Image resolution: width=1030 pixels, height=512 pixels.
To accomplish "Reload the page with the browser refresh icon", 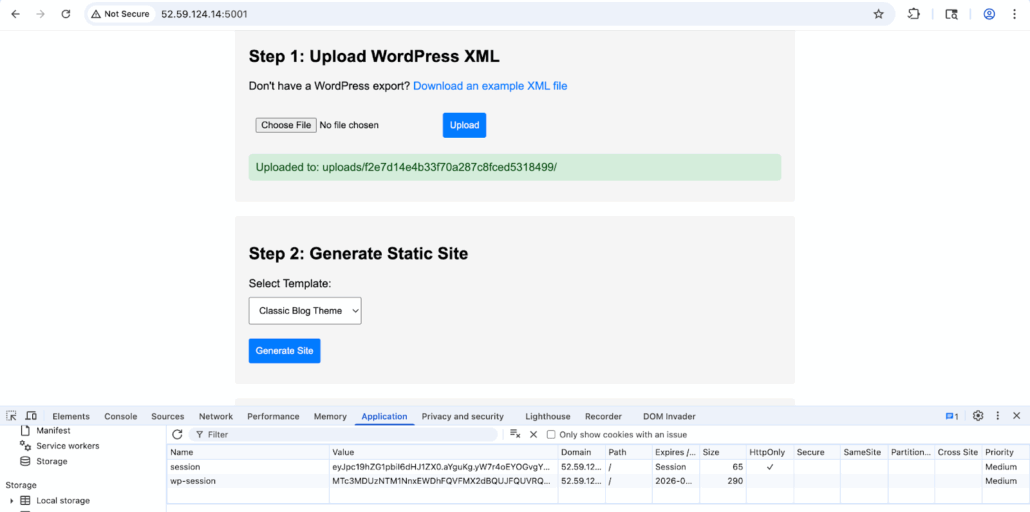I will pyautogui.click(x=66, y=14).
